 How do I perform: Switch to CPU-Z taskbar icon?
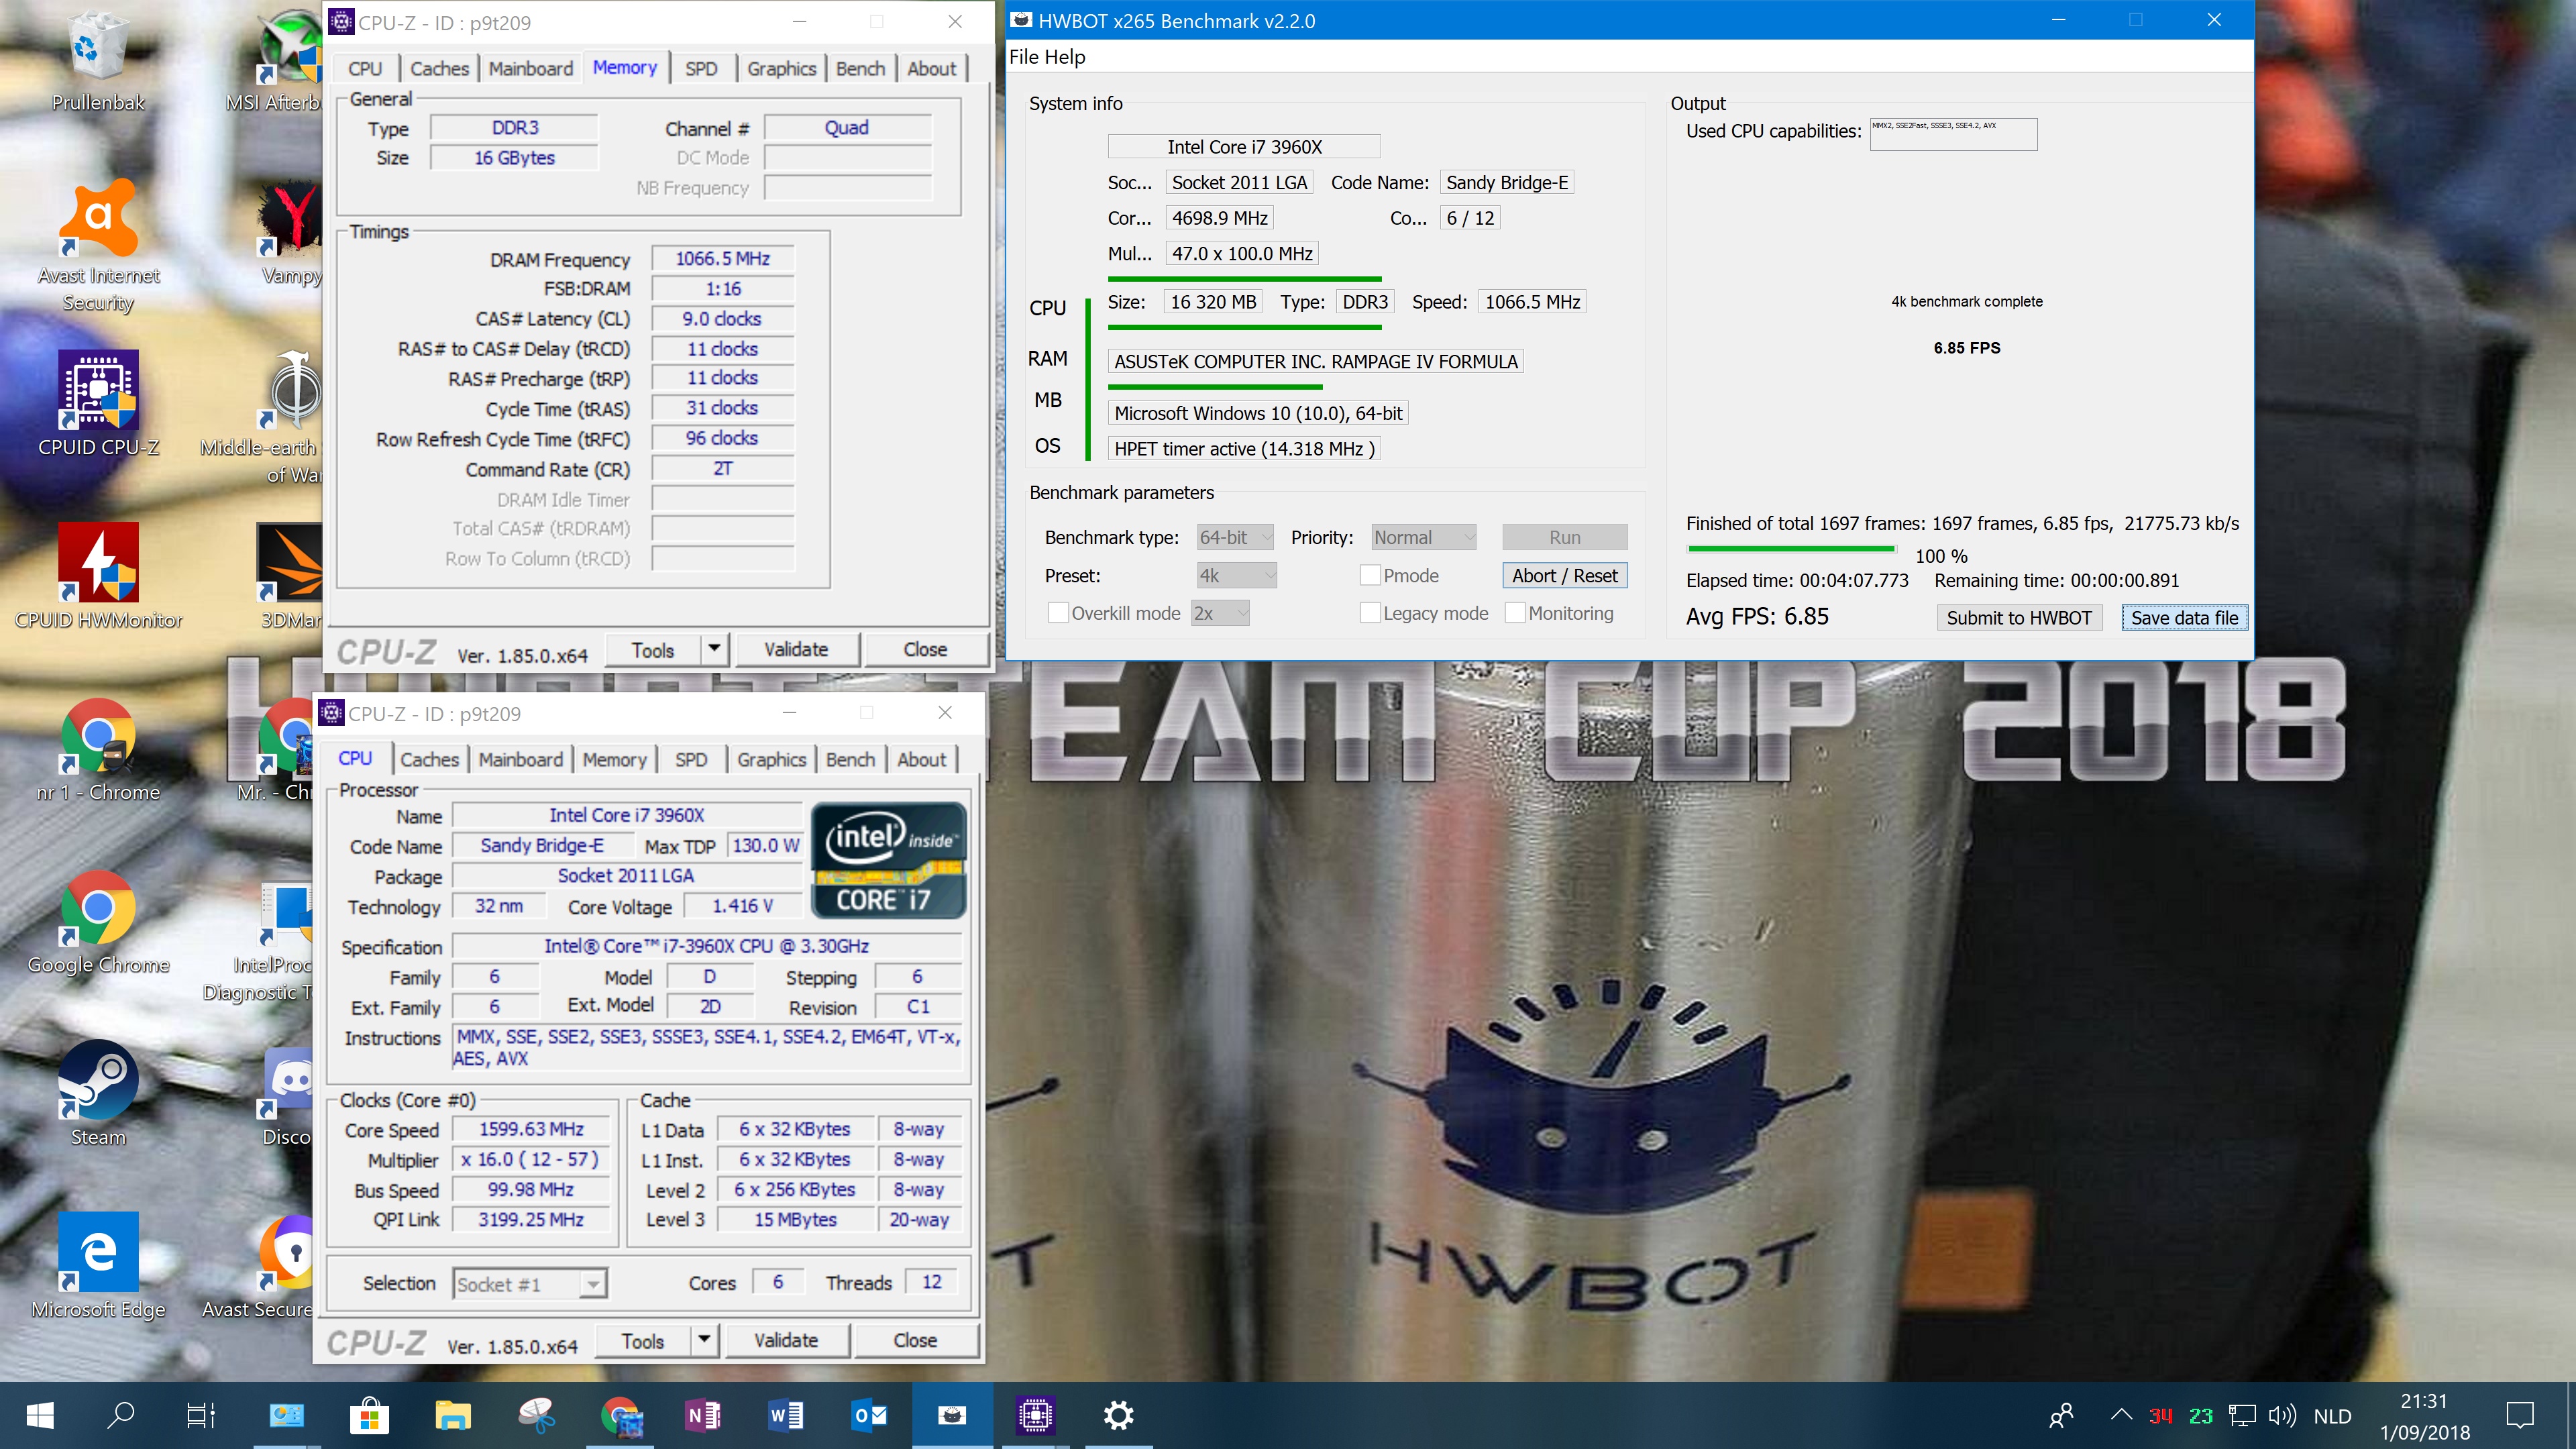click(1035, 1416)
